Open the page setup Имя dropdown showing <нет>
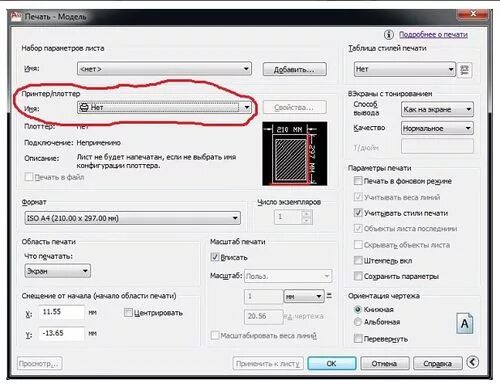Image resolution: width=500 pixels, height=388 pixels. (x=164, y=69)
